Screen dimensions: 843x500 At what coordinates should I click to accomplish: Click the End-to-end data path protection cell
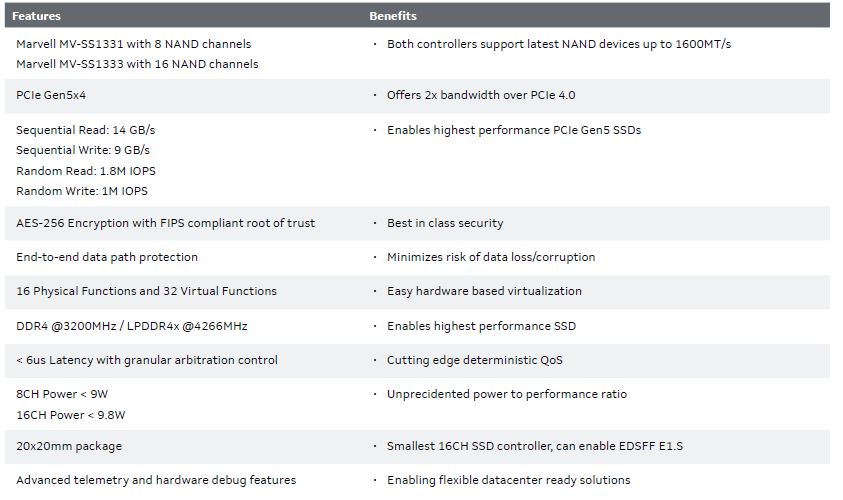pyautogui.click(x=107, y=257)
